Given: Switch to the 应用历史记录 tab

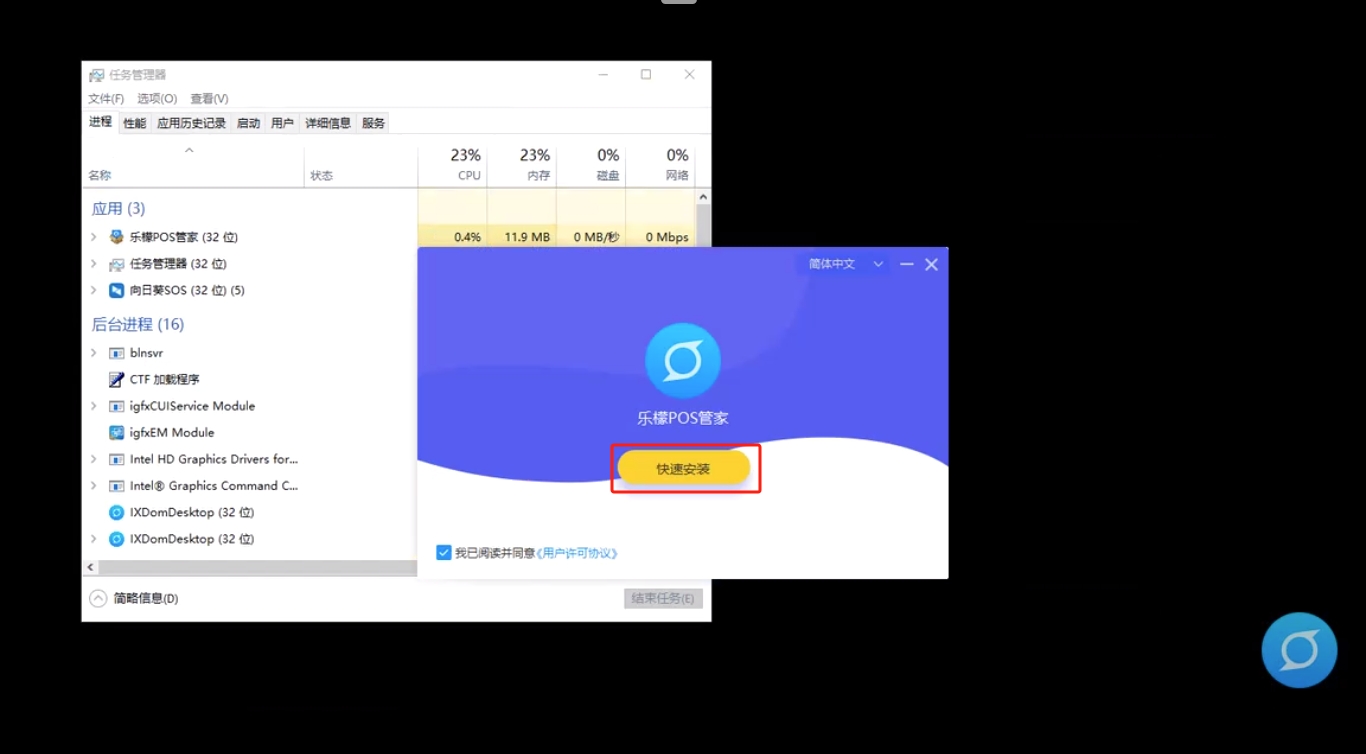Looking at the screenshot, I should (x=191, y=123).
